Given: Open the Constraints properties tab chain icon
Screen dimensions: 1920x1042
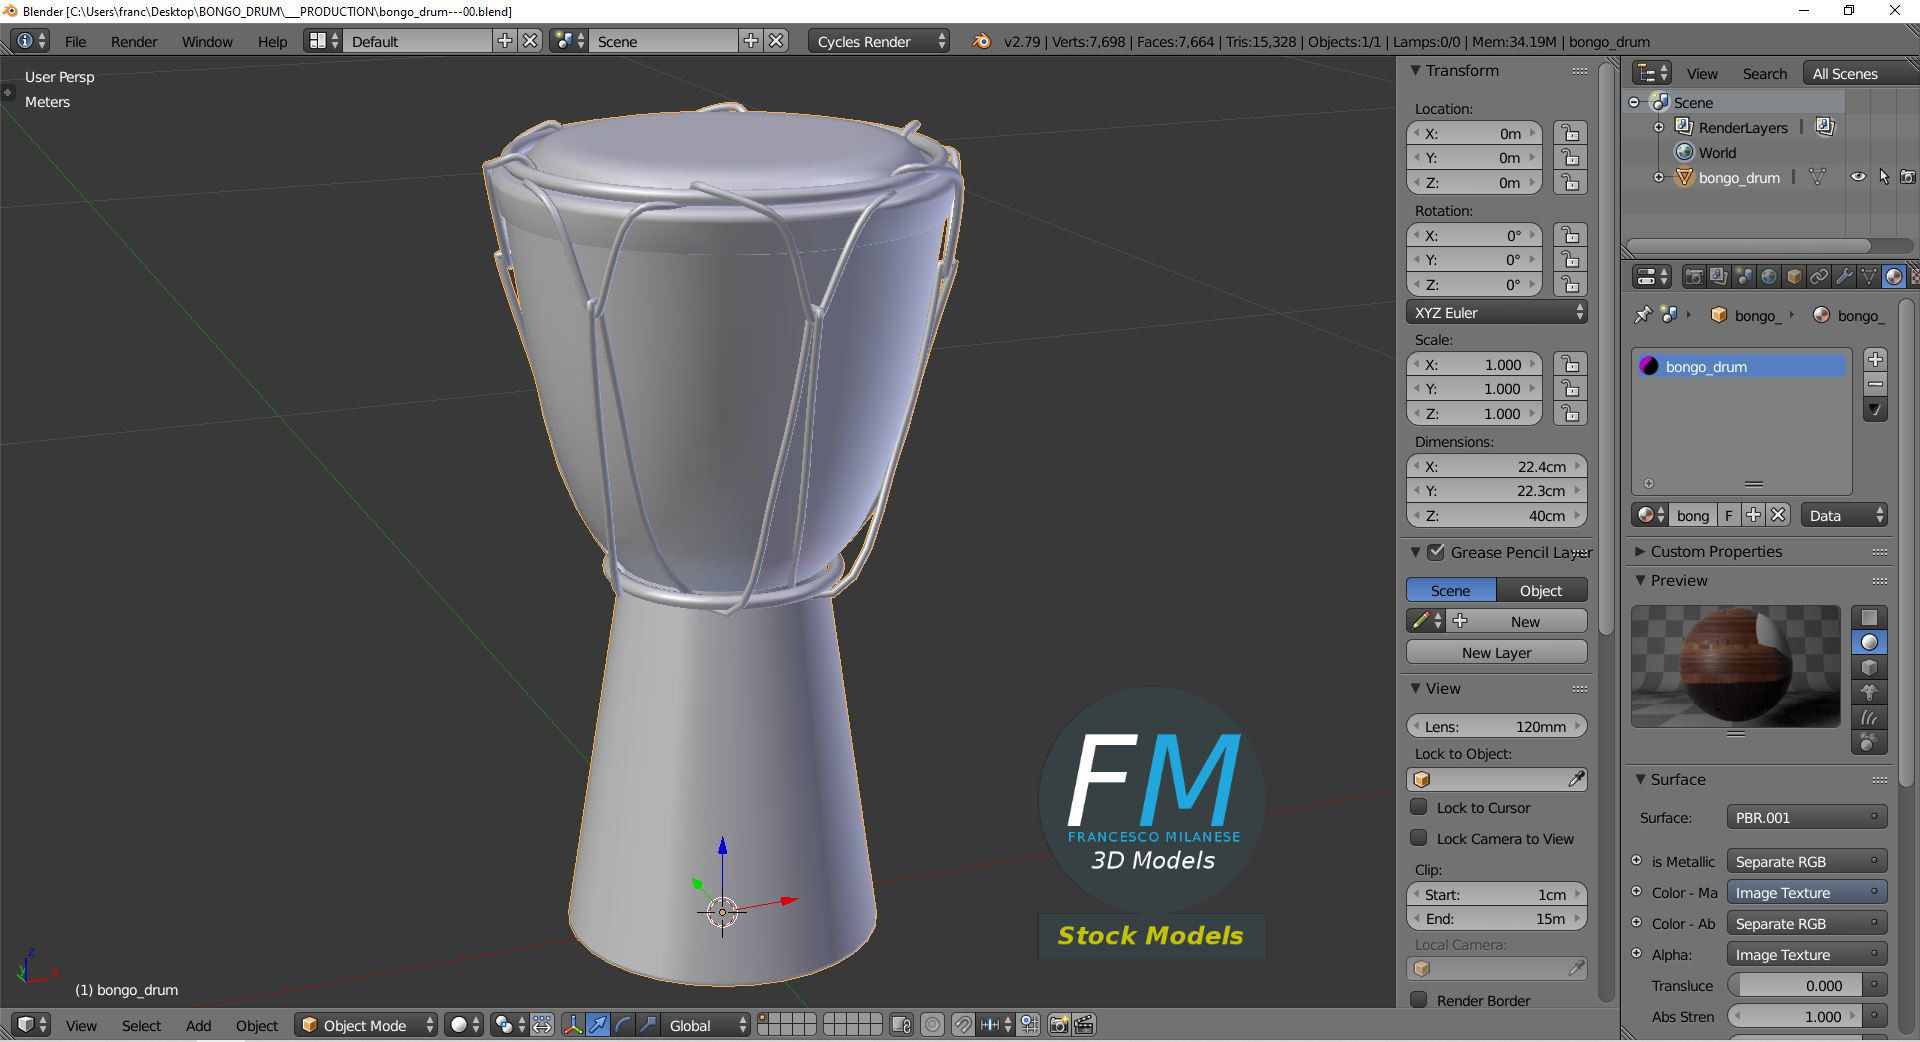Looking at the screenshot, I should pos(1819,276).
